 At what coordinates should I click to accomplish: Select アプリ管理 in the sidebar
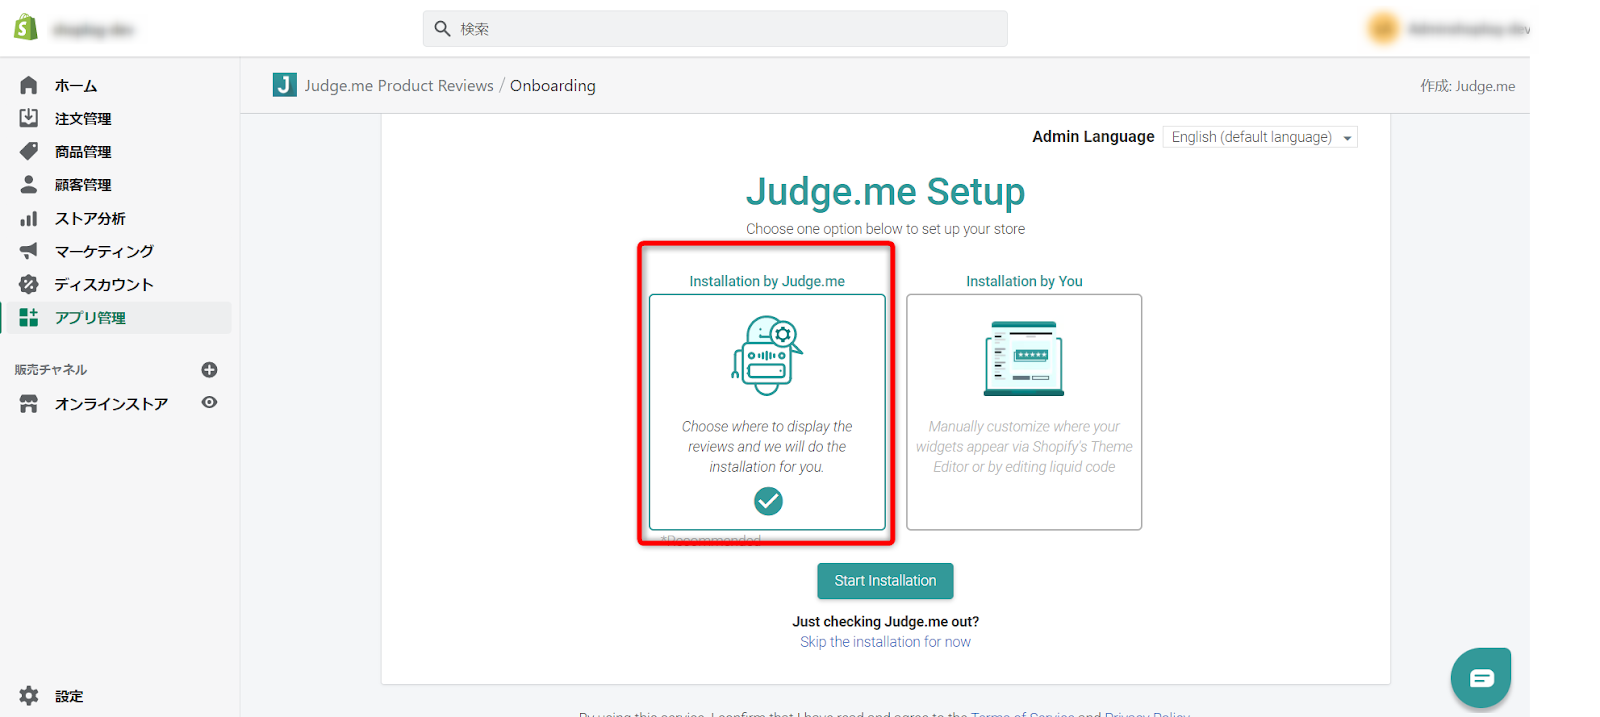pos(116,318)
